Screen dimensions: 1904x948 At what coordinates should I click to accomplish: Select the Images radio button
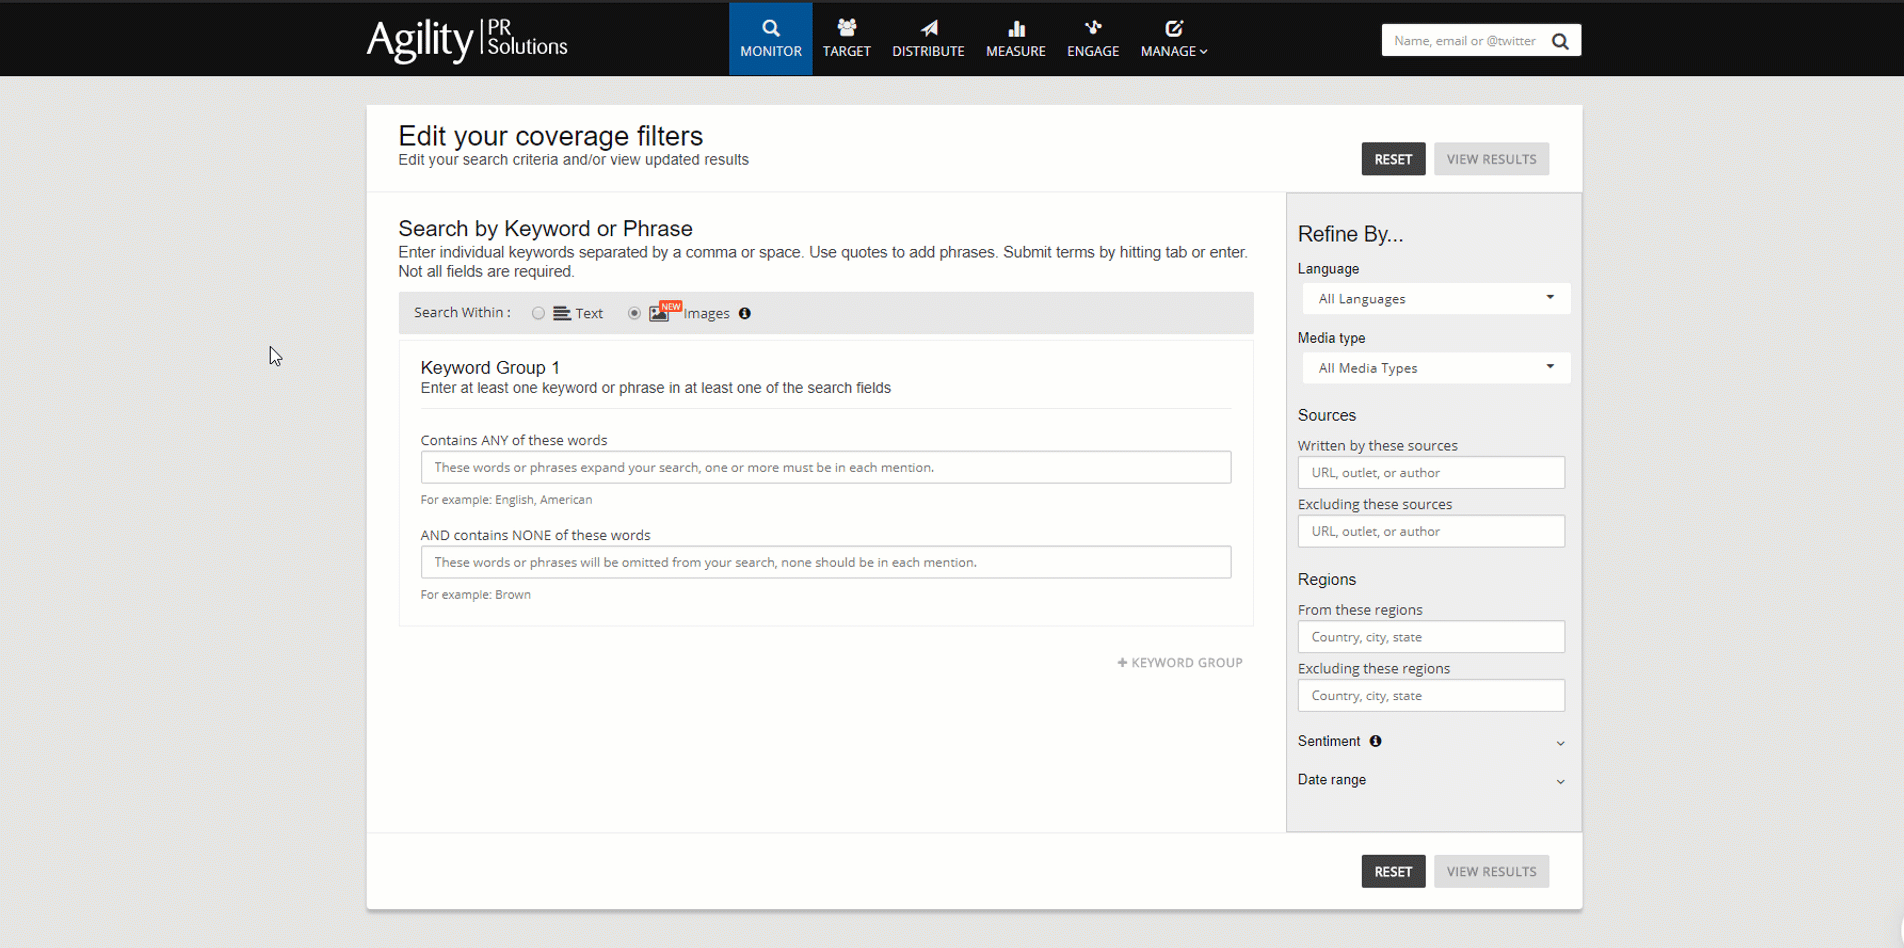634,313
